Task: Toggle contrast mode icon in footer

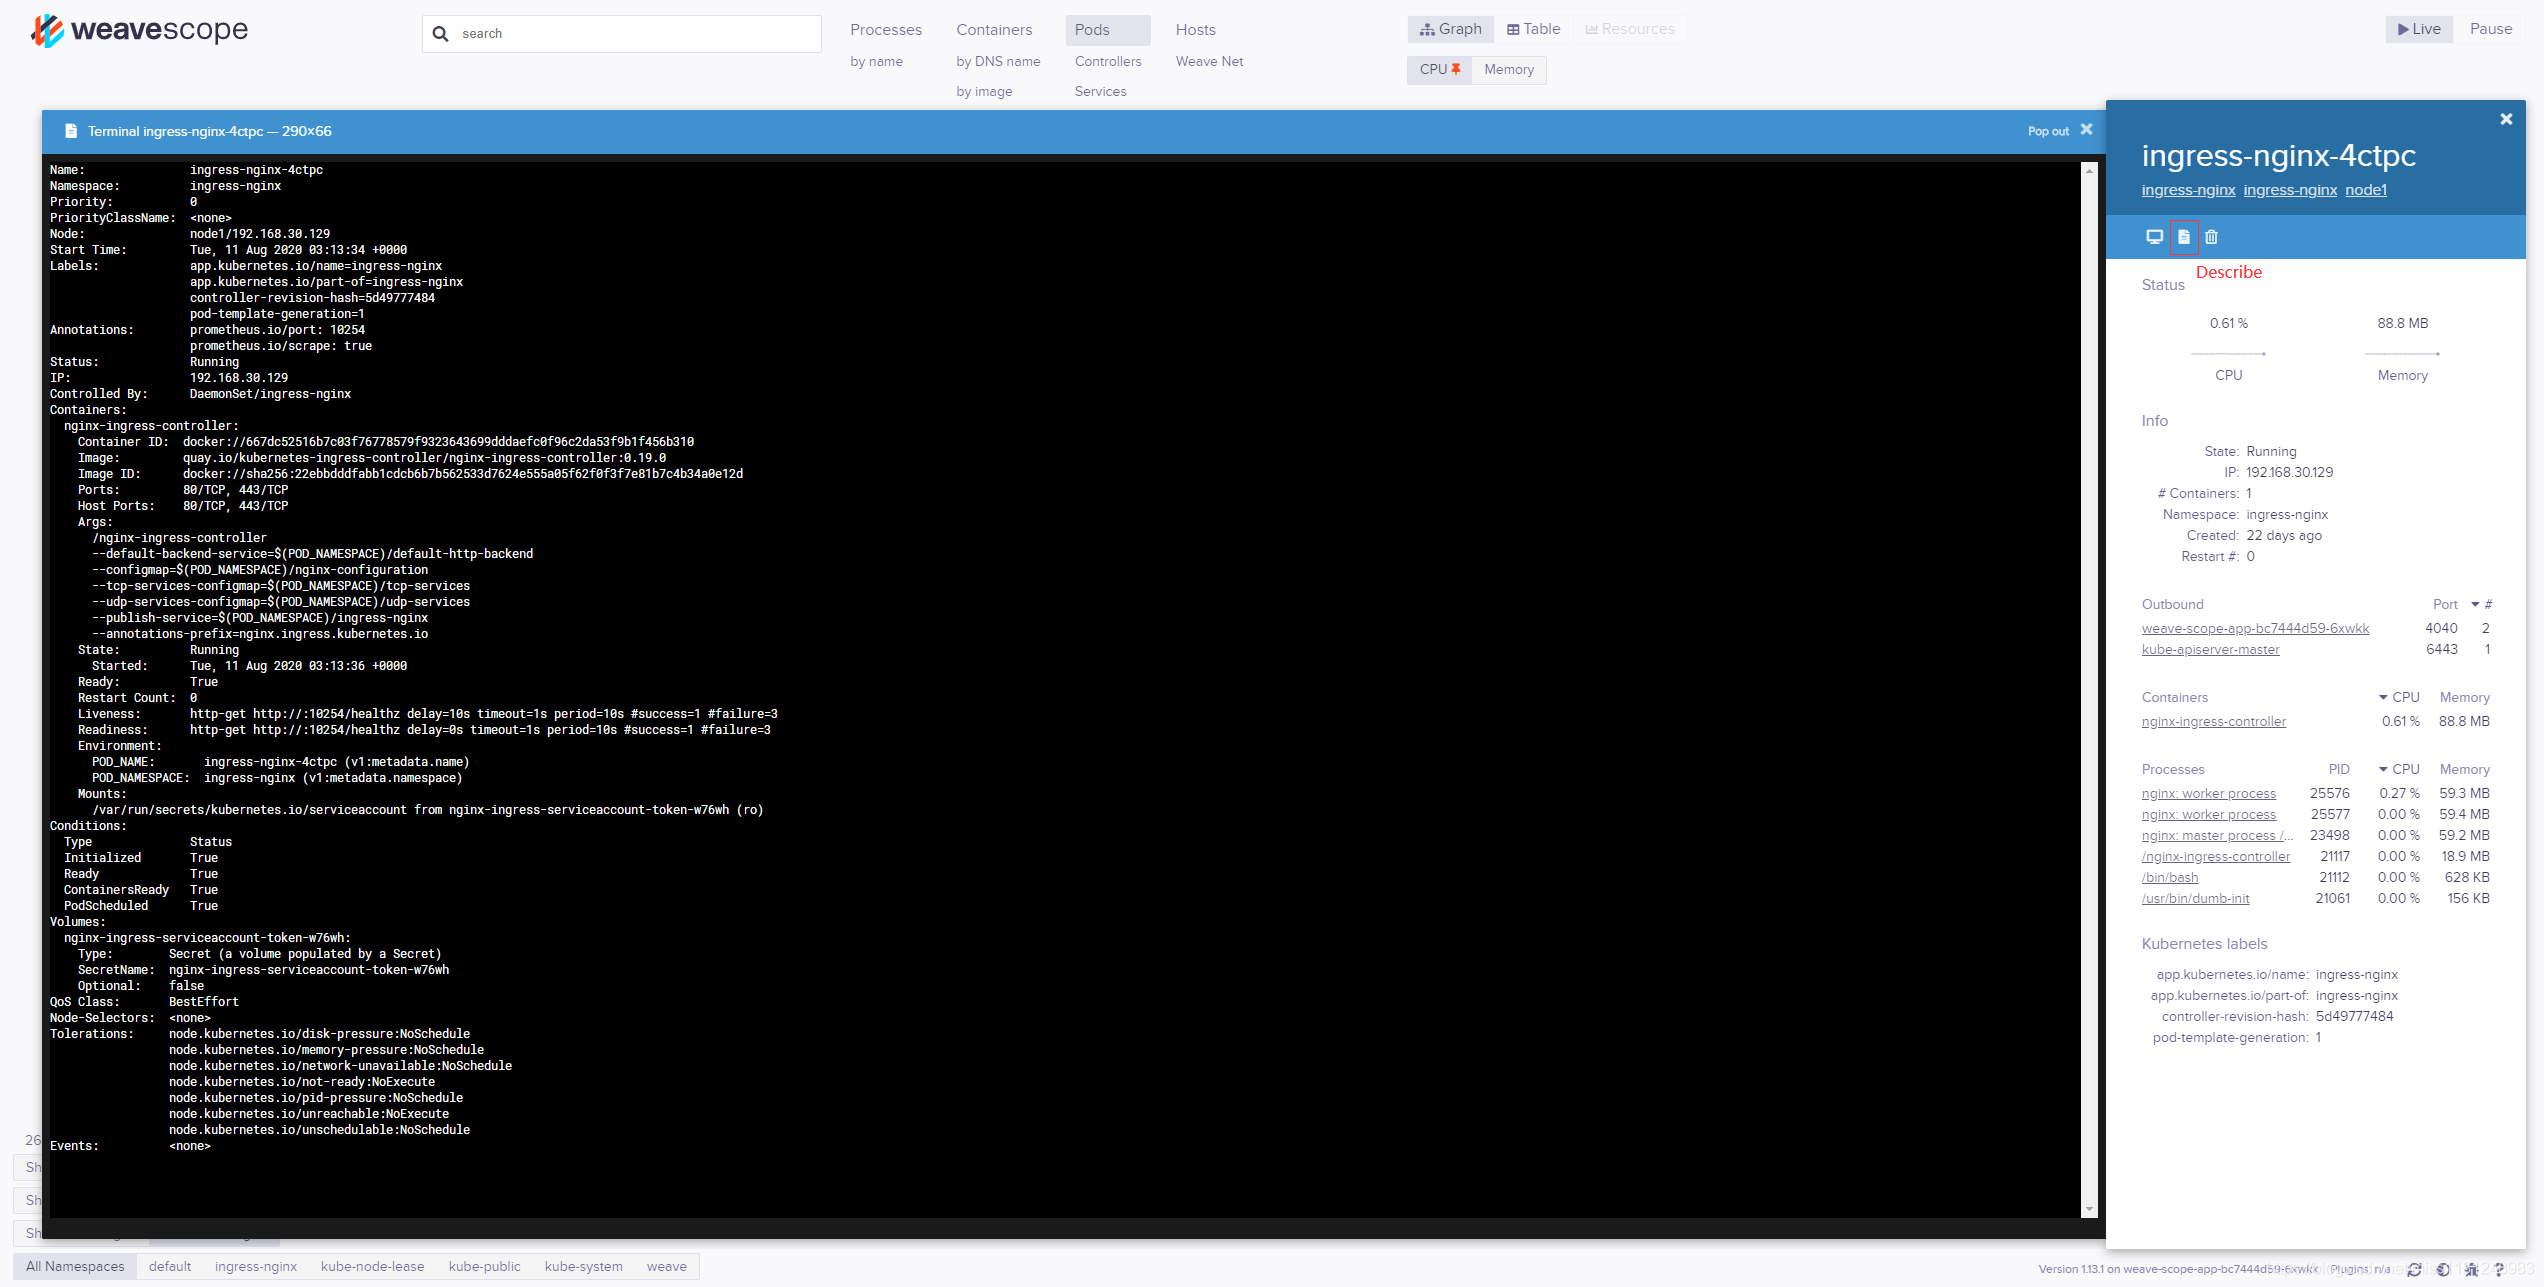Action: [2443, 1269]
